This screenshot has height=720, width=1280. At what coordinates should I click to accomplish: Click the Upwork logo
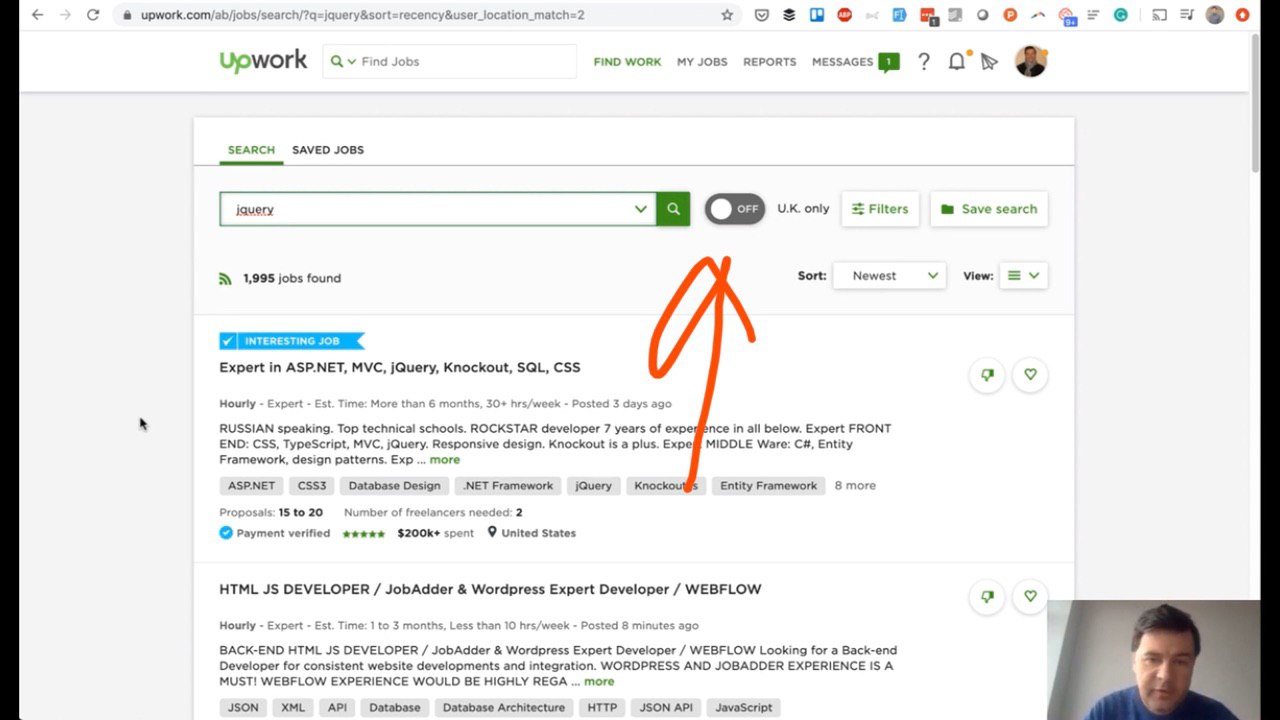(x=263, y=61)
